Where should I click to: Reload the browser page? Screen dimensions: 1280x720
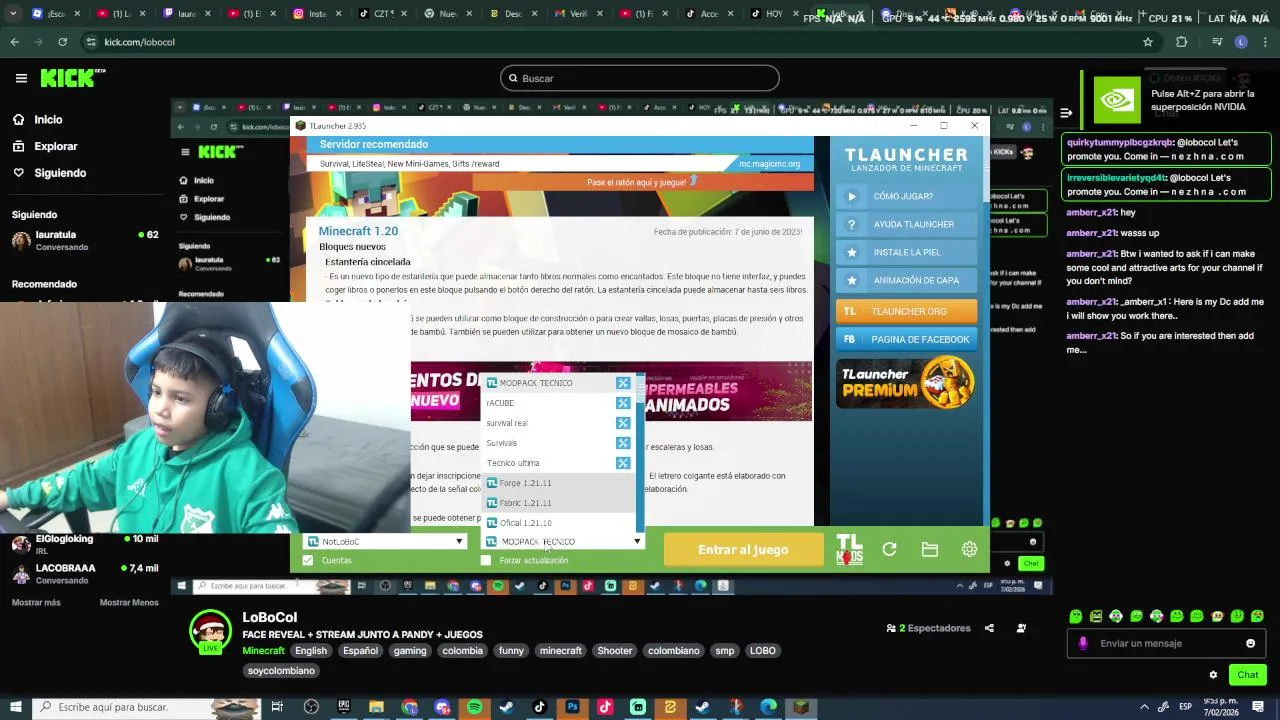[63, 42]
